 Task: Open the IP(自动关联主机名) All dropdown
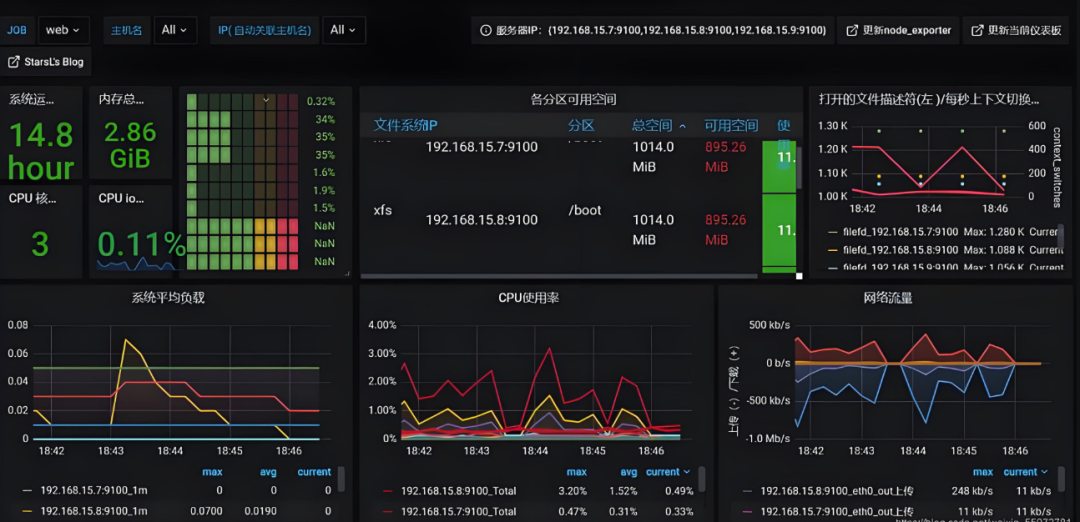[343, 30]
